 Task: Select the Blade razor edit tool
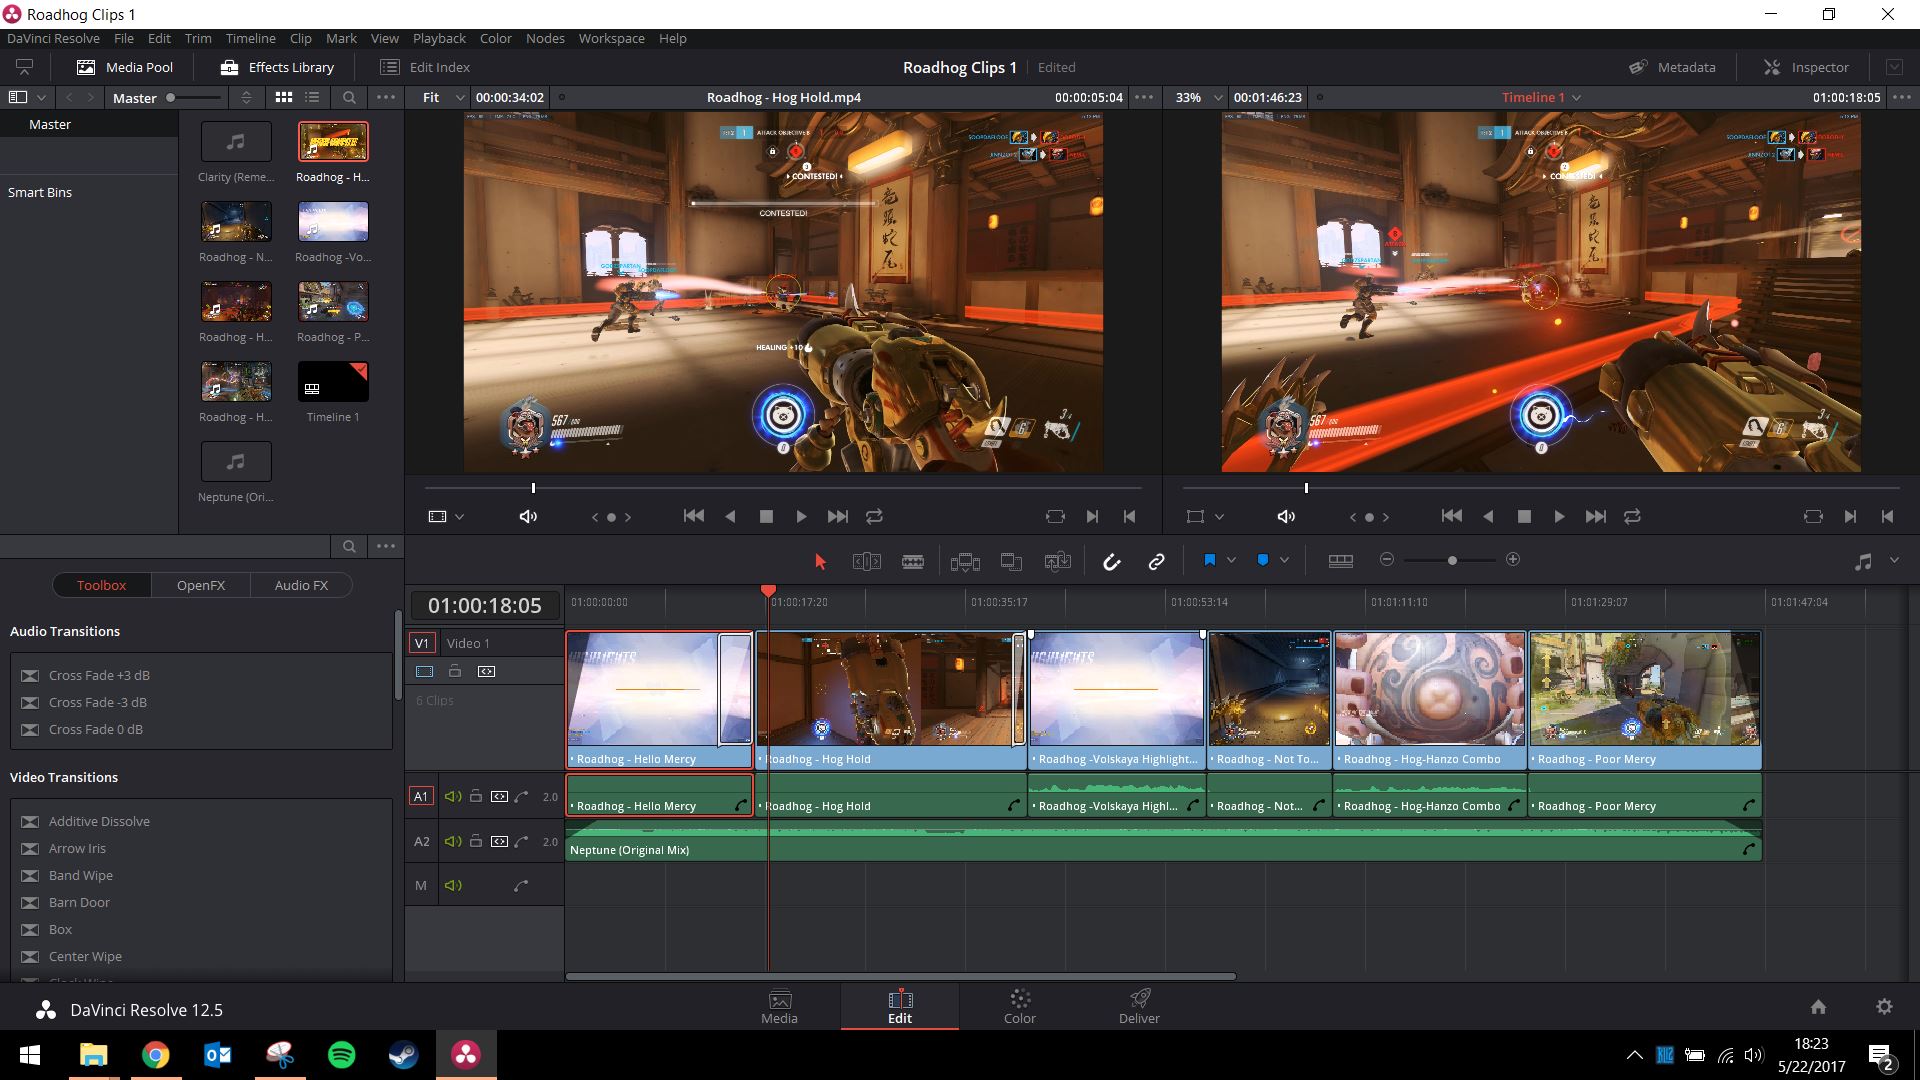coord(913,562)
